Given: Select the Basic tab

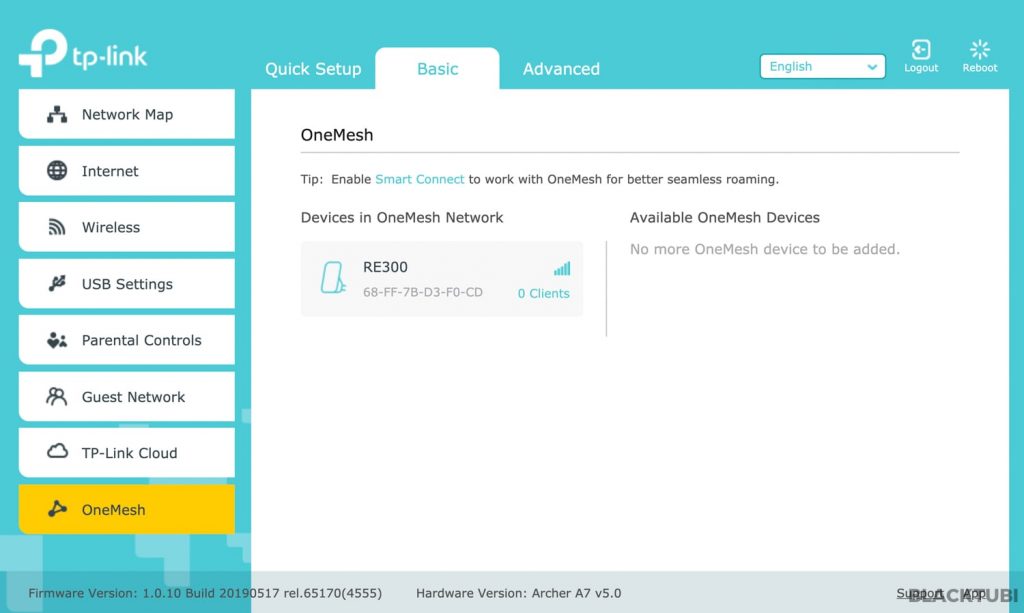Looking at the screenshot, I should 438,69.
